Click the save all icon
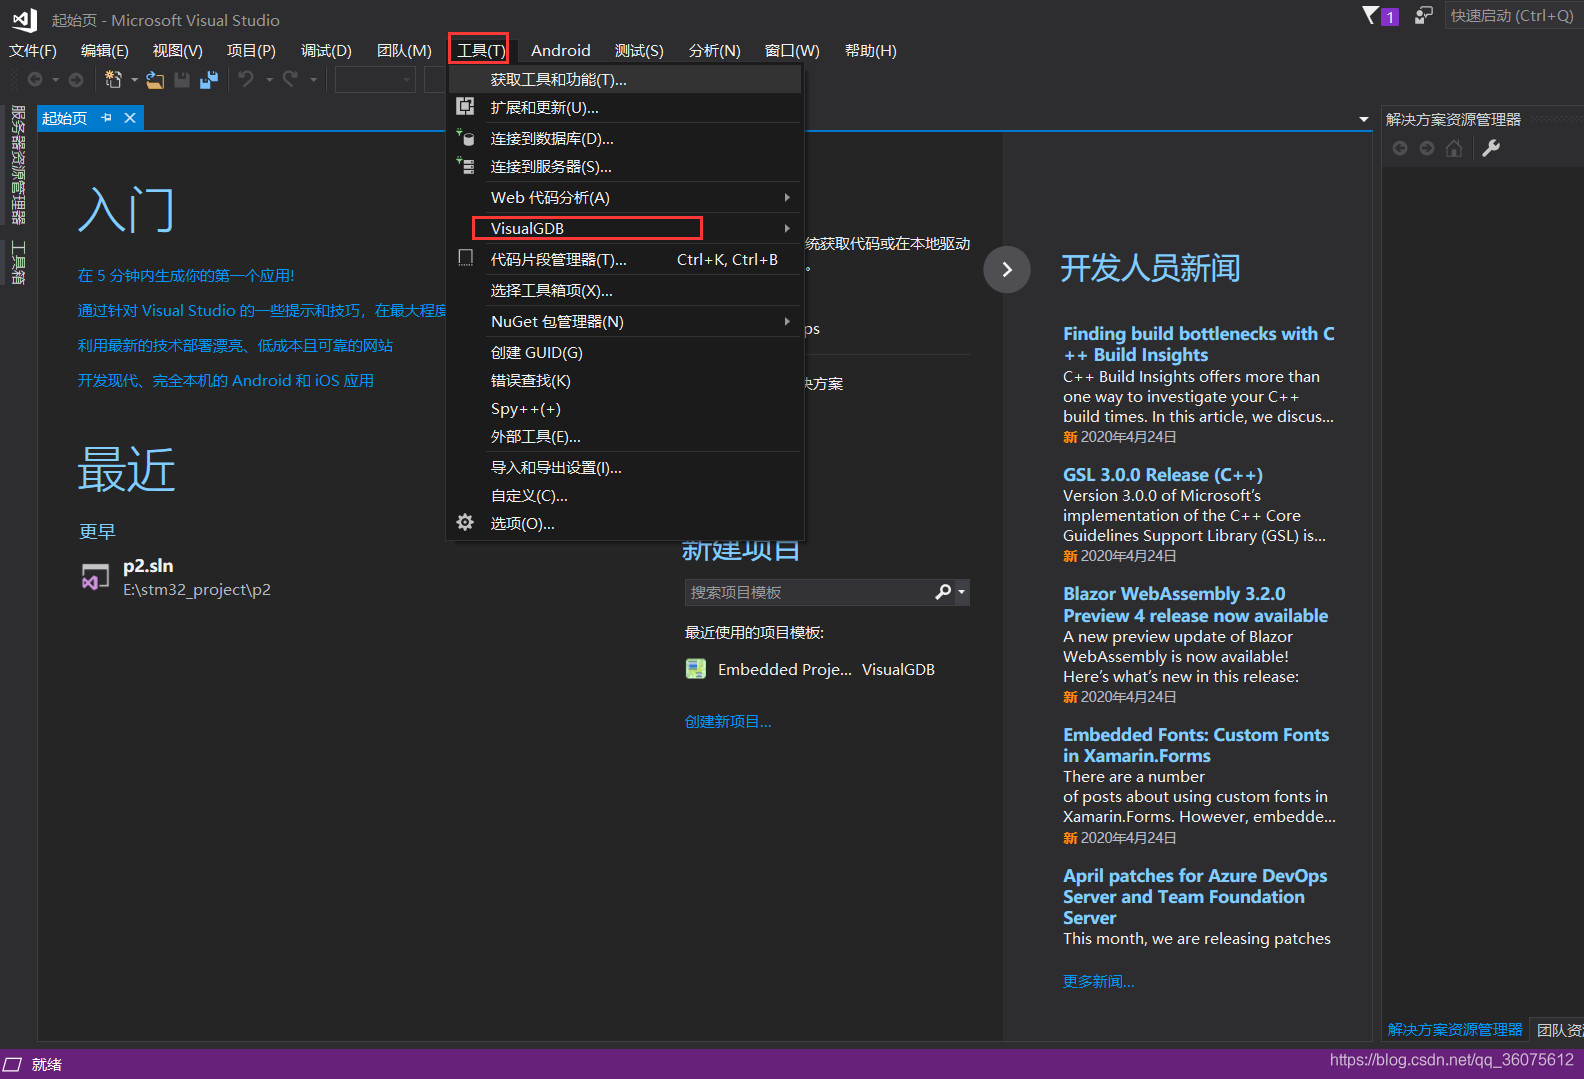Viewport: 1584px width, 1079px height. point(209,80)
